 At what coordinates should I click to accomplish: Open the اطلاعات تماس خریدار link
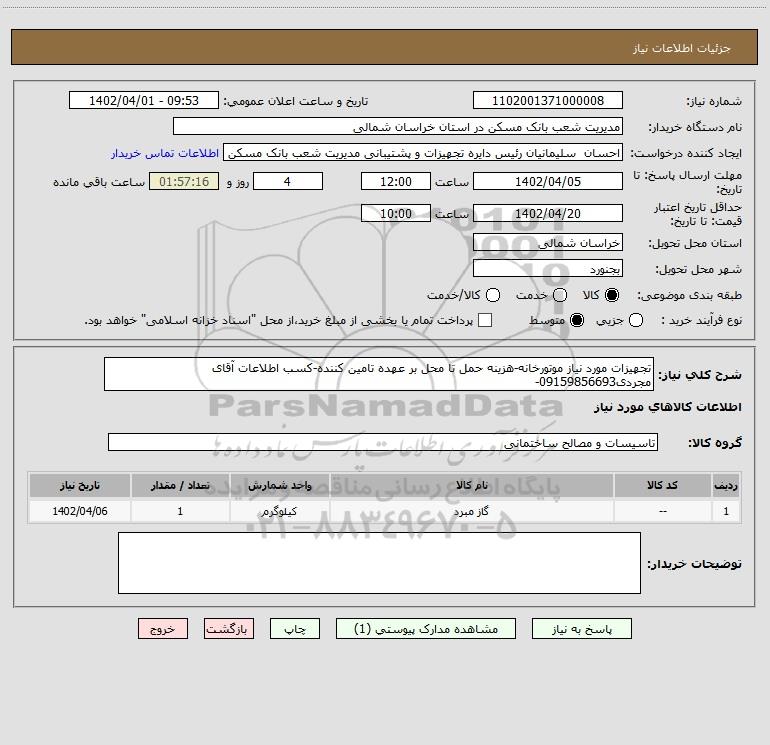[x=165, y=153]
